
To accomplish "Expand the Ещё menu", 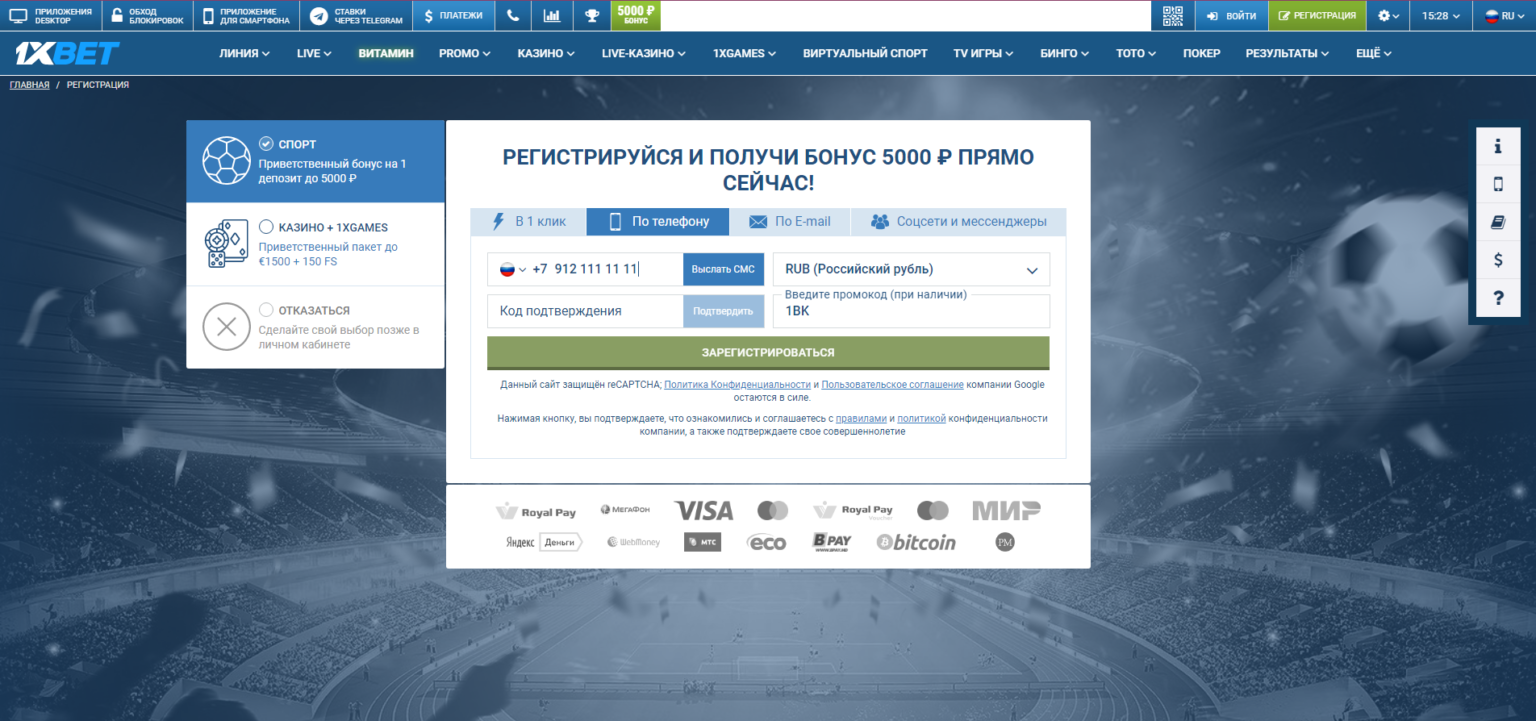I will [1373, 53].
